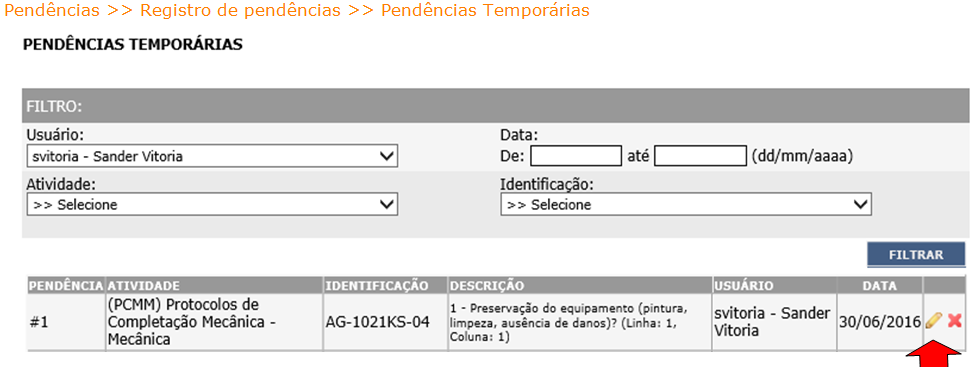Click the DESCRIÇÃO column header
The width and height of the screenshot is (978, 367).
tap(487, 286)
